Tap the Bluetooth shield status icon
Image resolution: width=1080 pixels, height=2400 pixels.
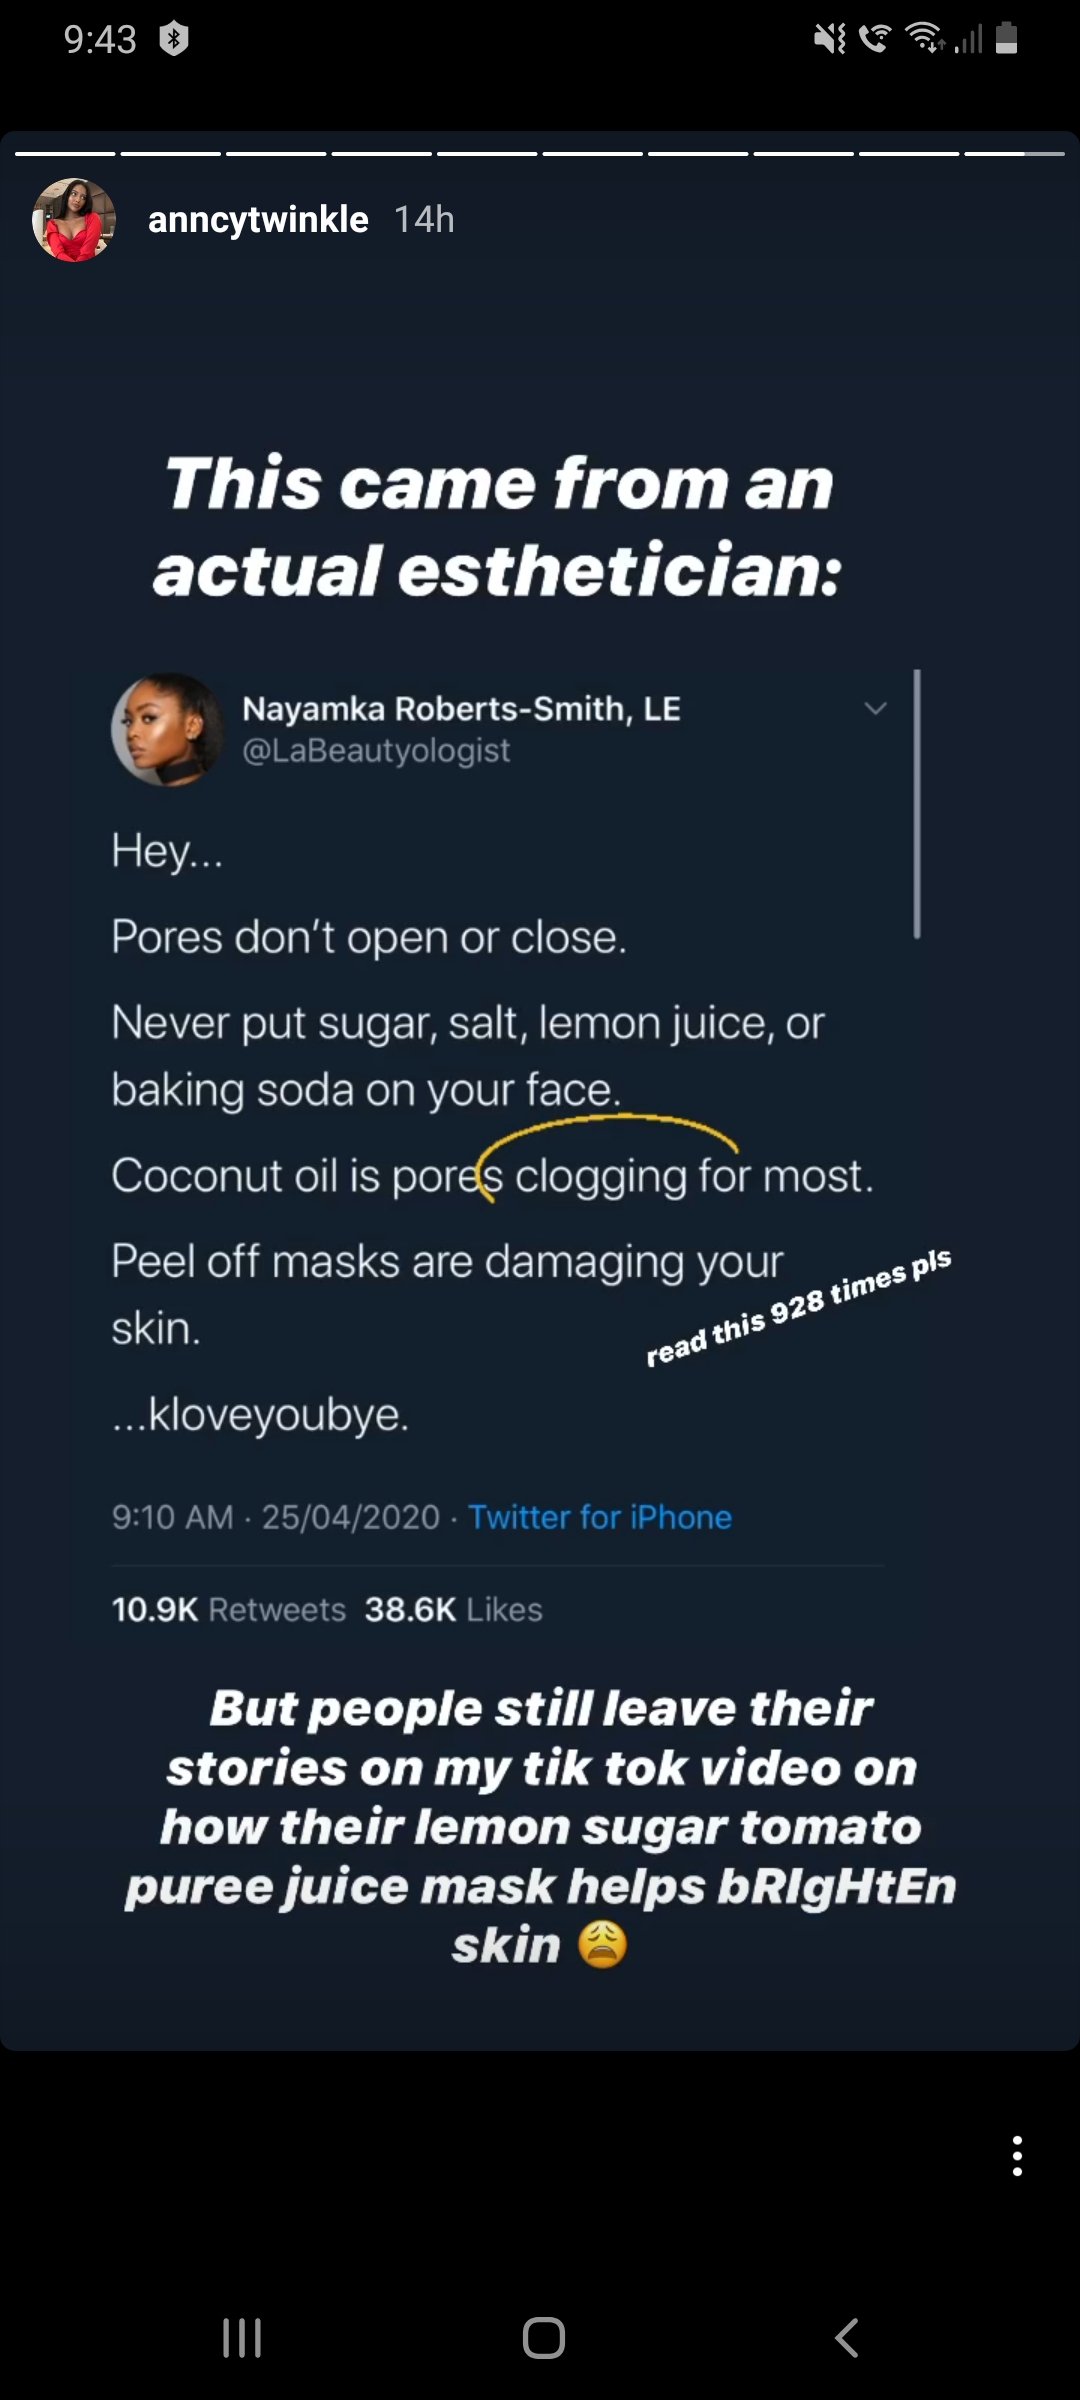pyautogui.click(x=174, y=39)
